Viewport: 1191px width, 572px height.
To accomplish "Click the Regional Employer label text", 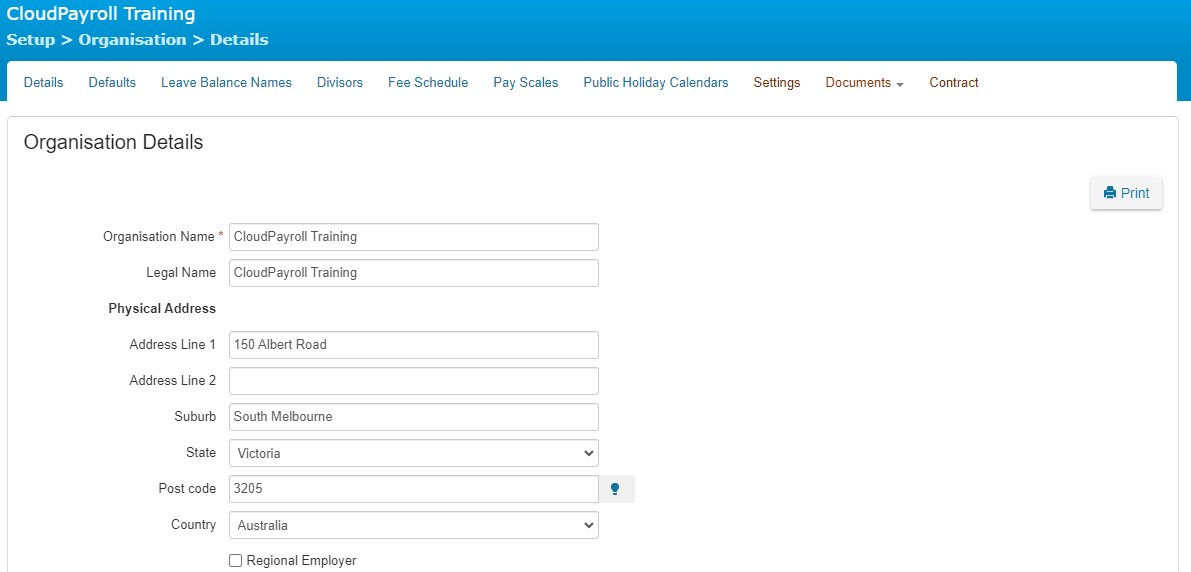I will pyautogui.click(x=302, y=561).
